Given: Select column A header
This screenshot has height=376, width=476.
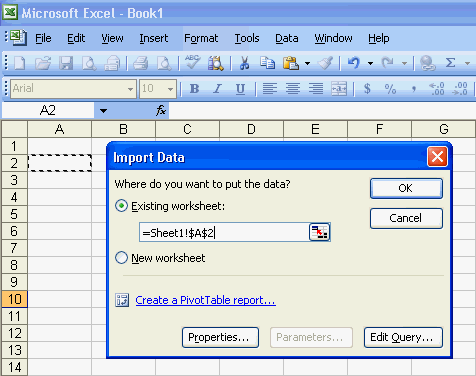Looking at the screenshot, I should point(59,129).
